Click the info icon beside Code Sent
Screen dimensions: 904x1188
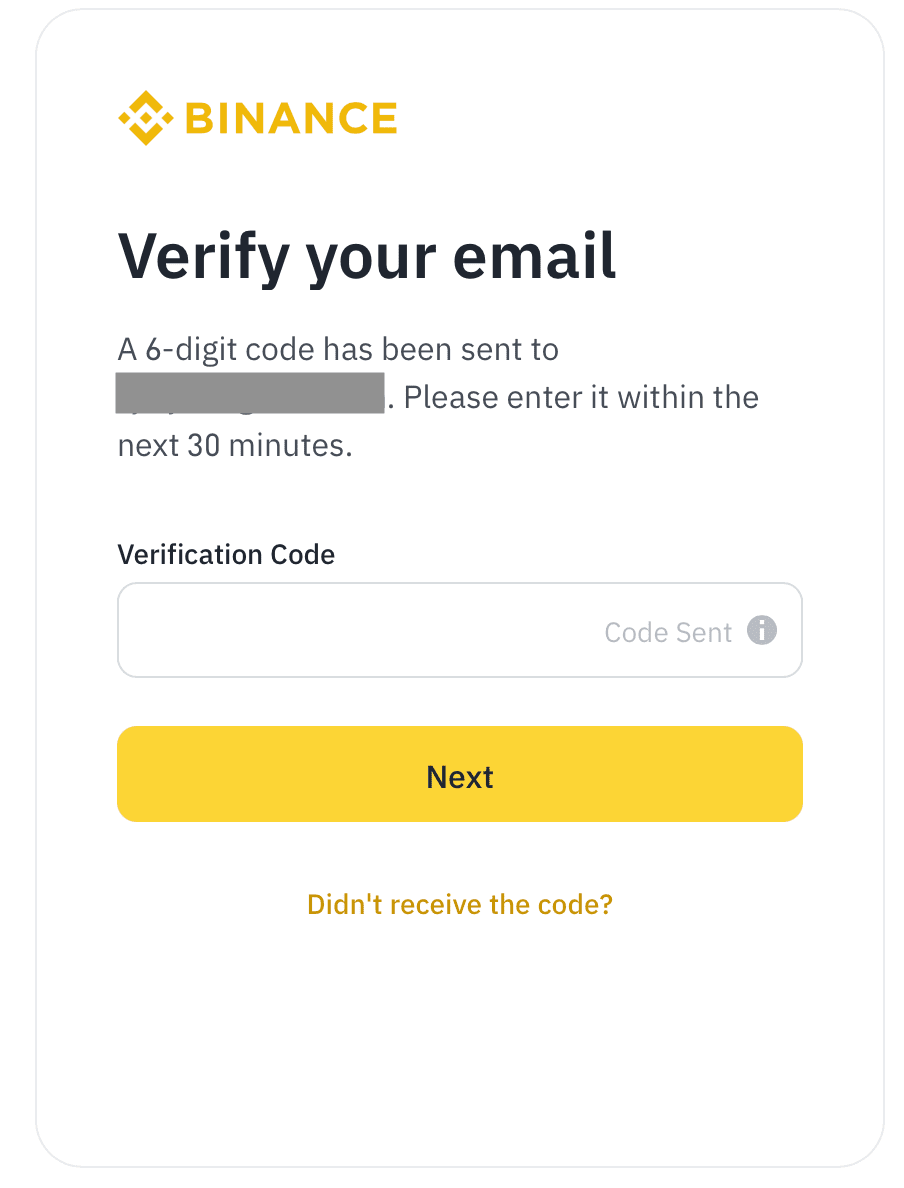pos(762,630)
